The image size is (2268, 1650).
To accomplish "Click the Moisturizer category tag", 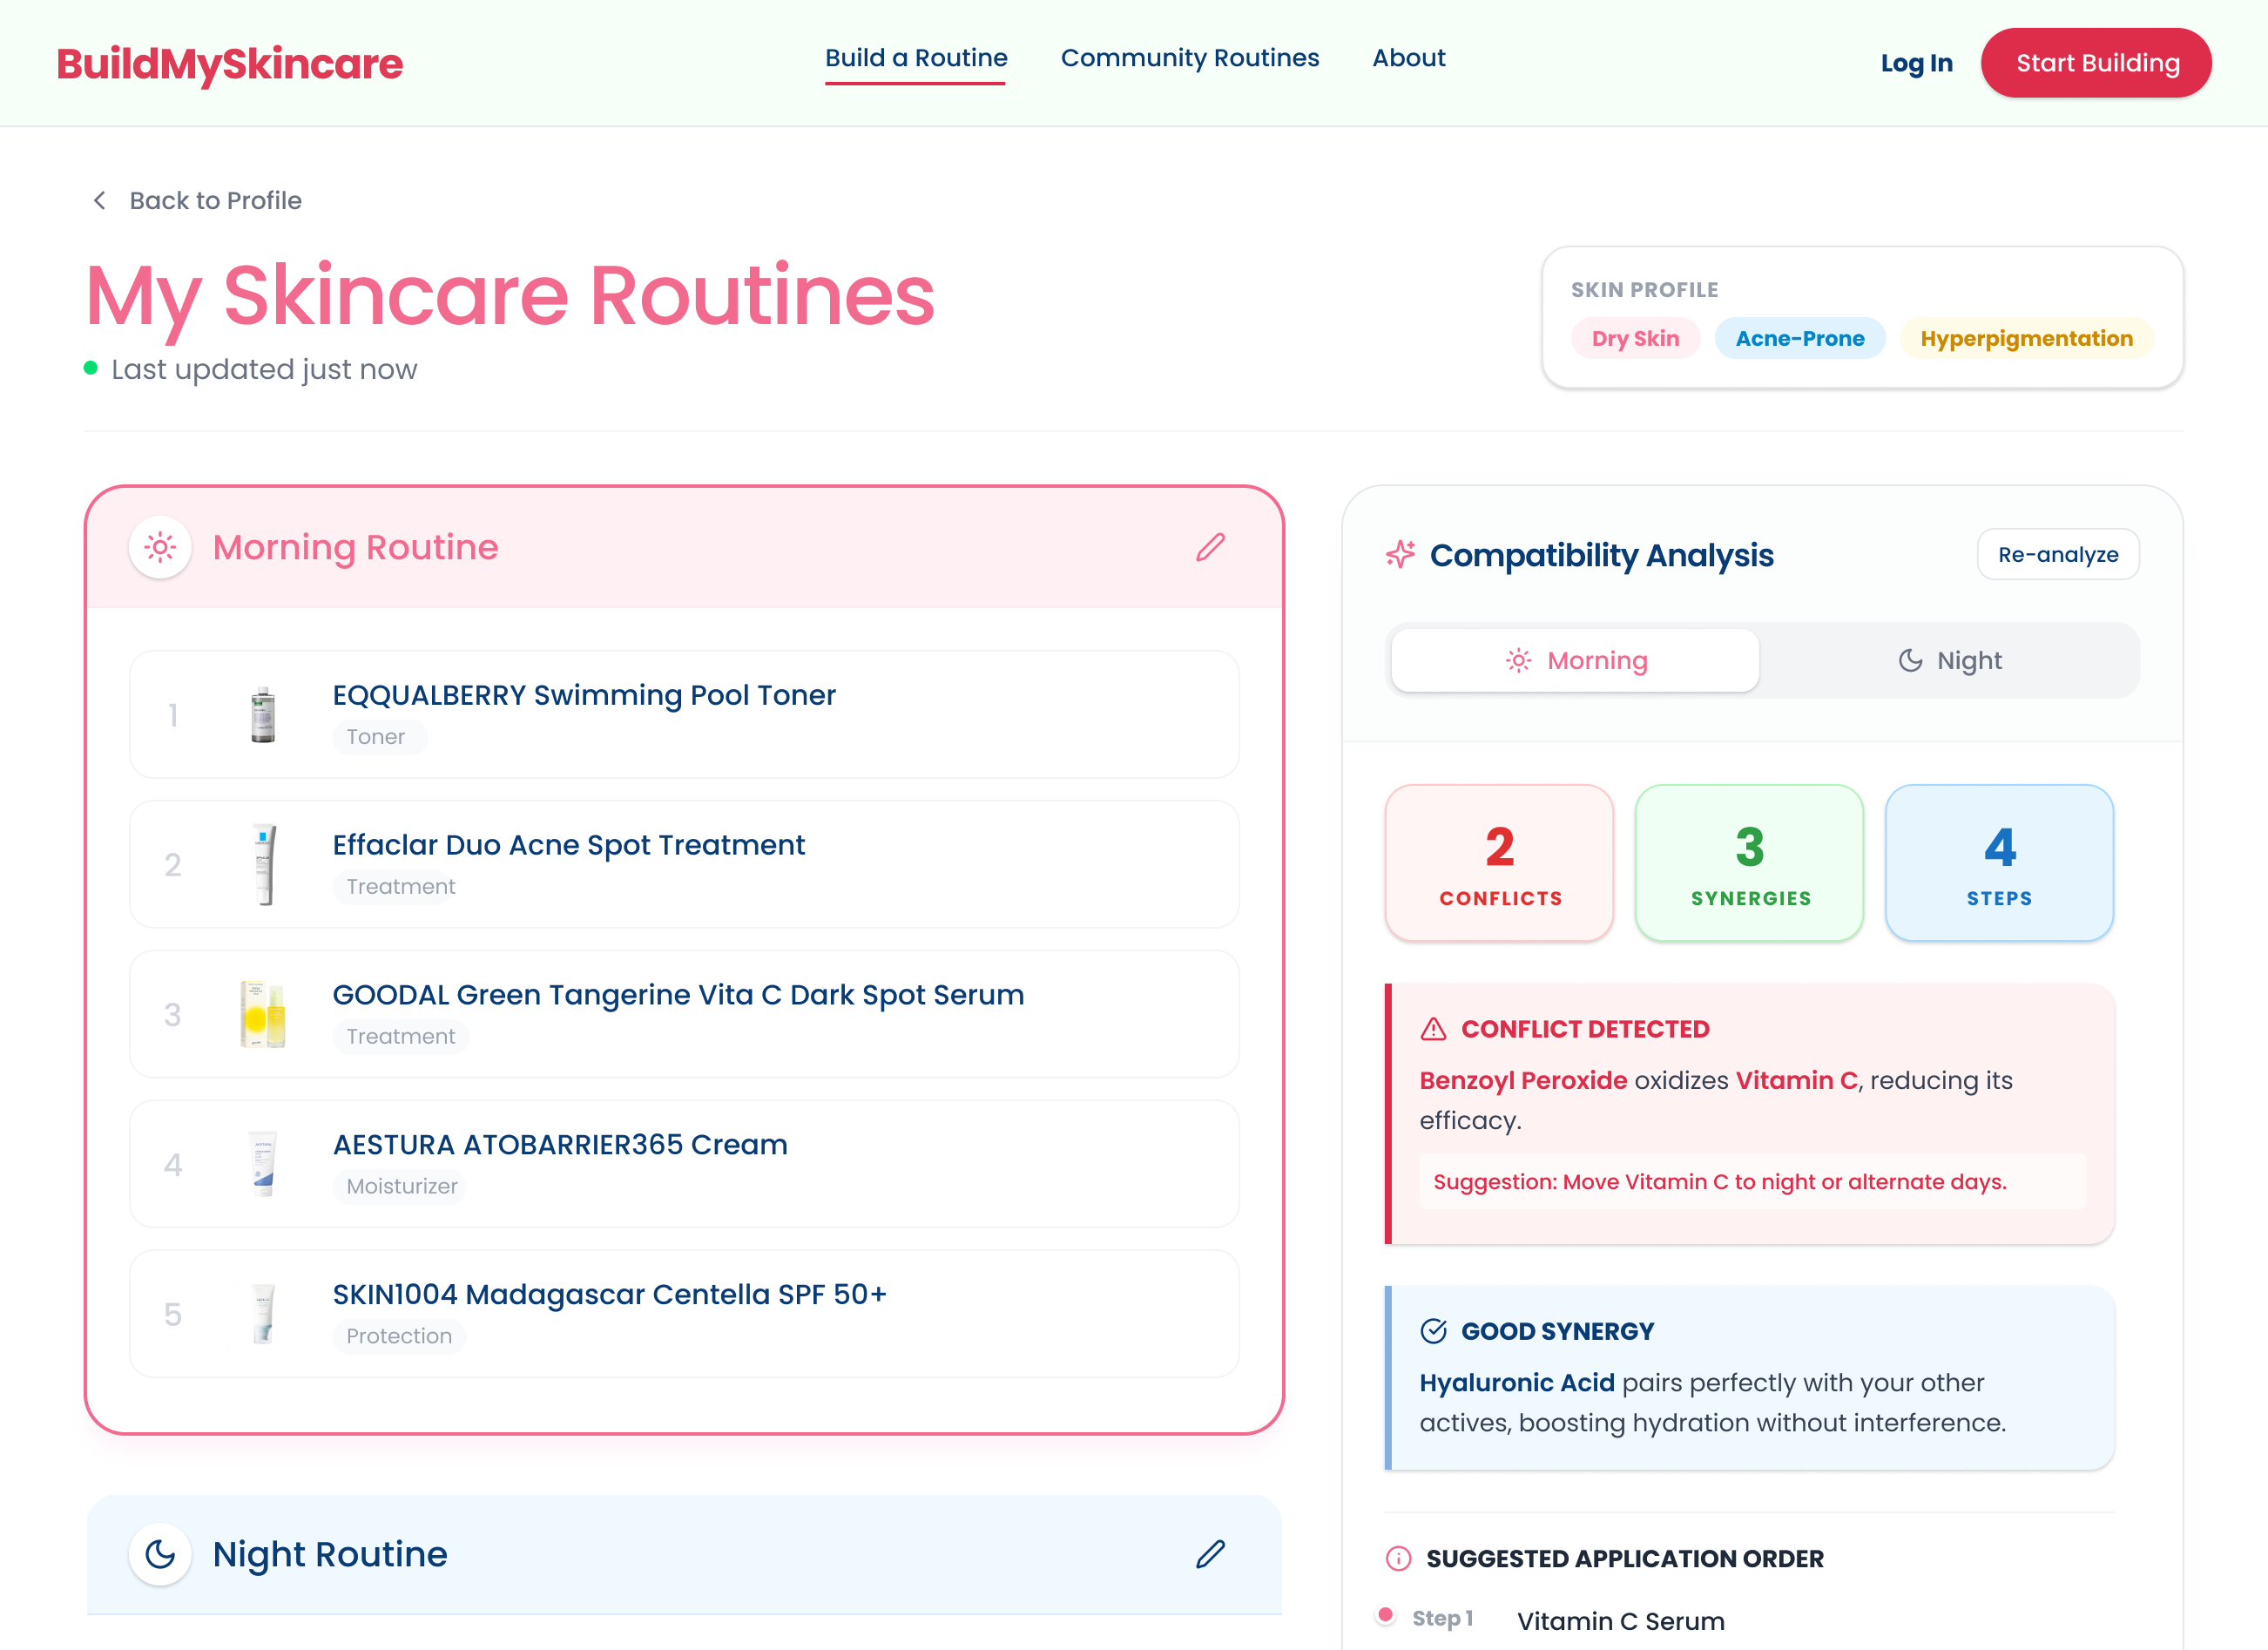I will [401, 1187].
